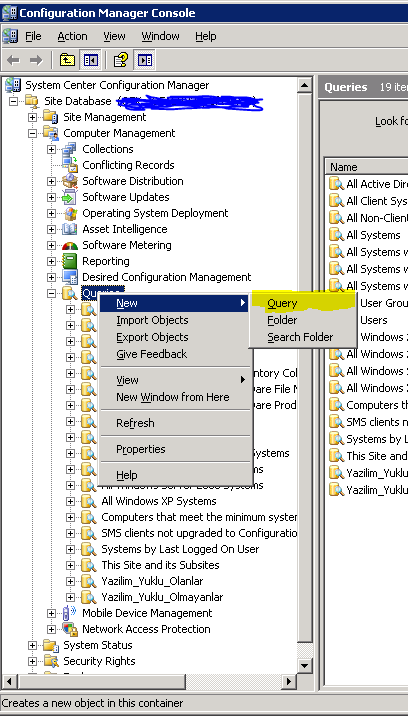This screenshot has height=716, width=408.
Task: Select Asset Intelligence in the tree
Action: coord(125,229)
